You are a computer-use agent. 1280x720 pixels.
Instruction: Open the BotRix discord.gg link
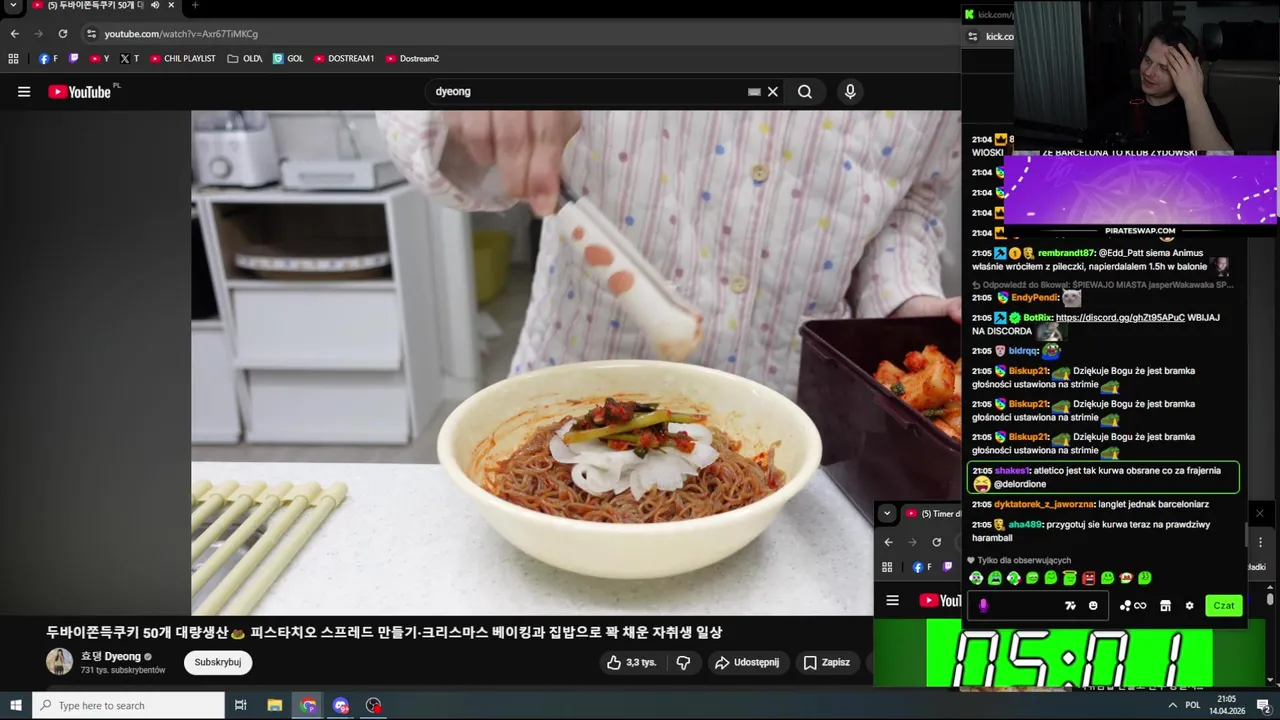tap(1120, 318)
